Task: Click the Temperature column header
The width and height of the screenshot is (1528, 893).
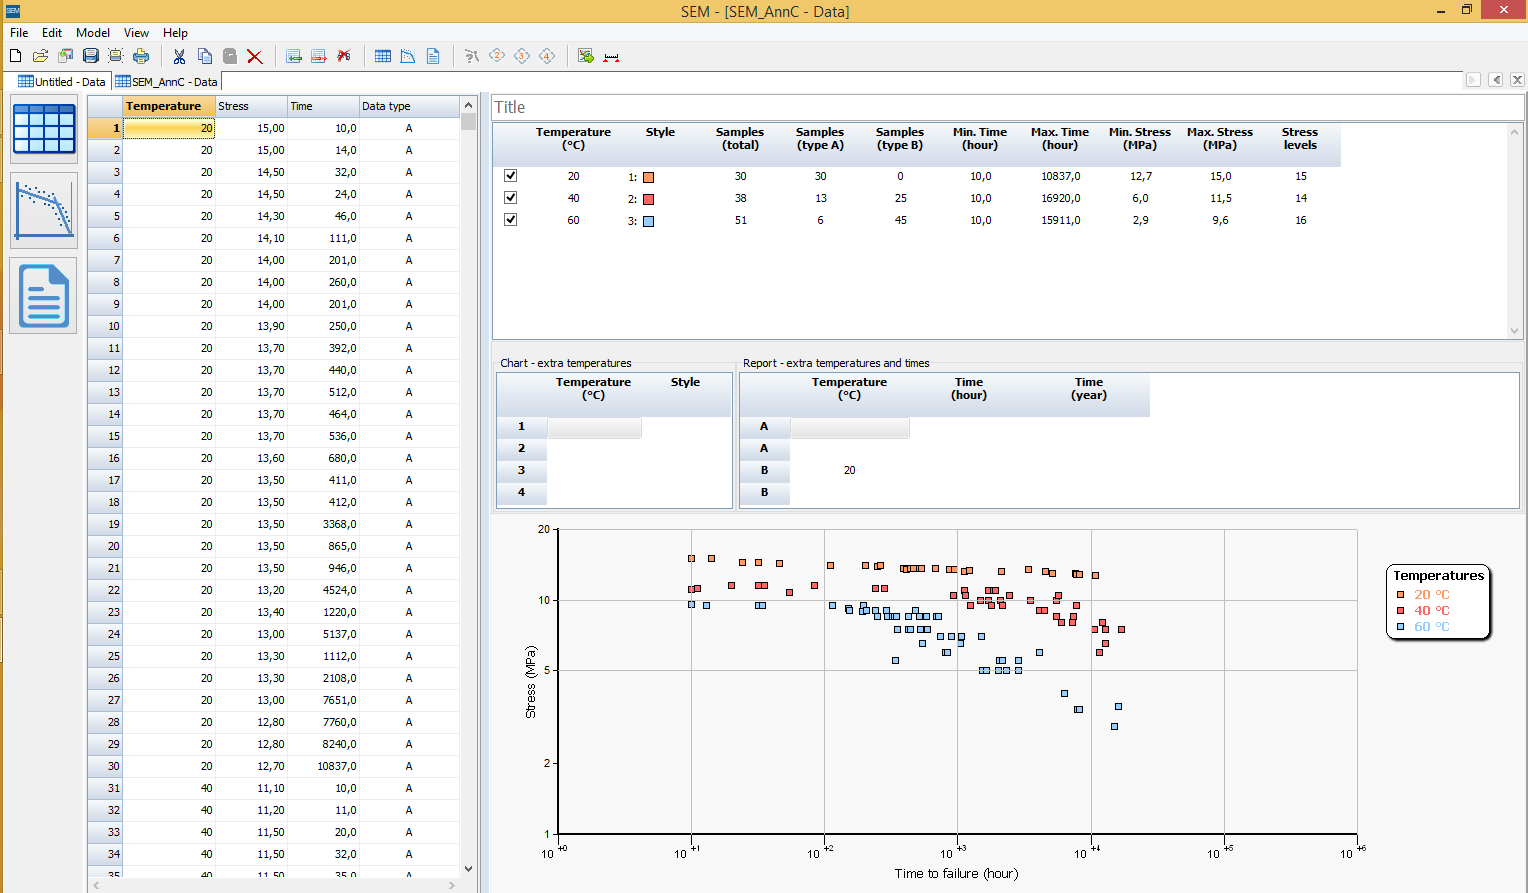Action: 169,106
